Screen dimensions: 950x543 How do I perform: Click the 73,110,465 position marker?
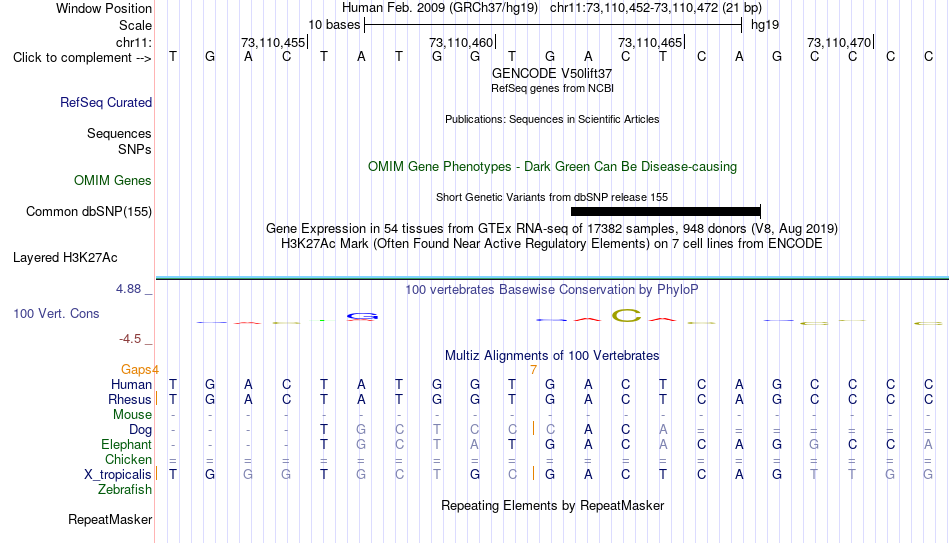point(651,42)
